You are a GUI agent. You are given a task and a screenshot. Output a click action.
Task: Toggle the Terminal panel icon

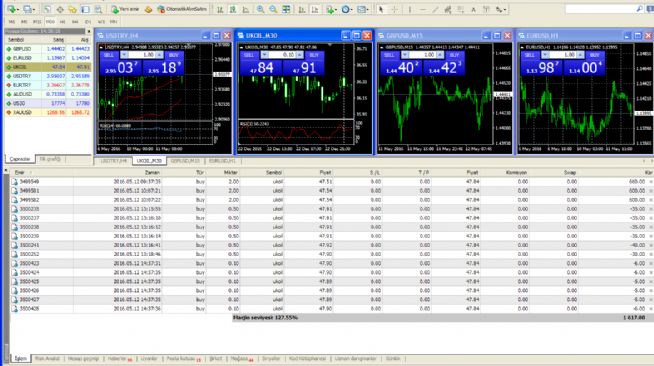86,9
